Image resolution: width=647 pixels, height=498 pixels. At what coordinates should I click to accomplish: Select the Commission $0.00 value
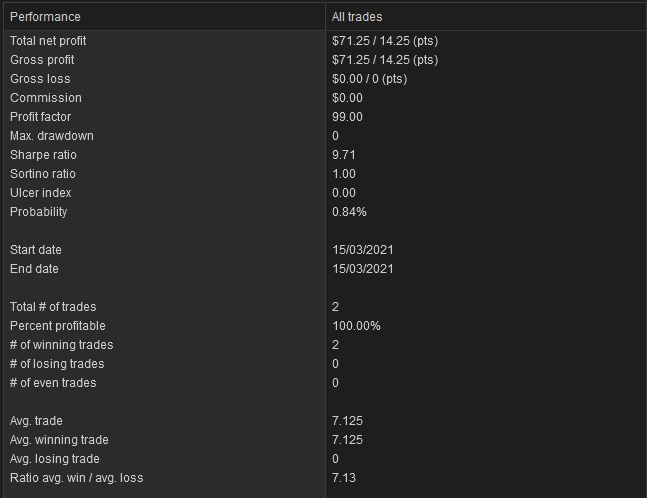(347, 98)
